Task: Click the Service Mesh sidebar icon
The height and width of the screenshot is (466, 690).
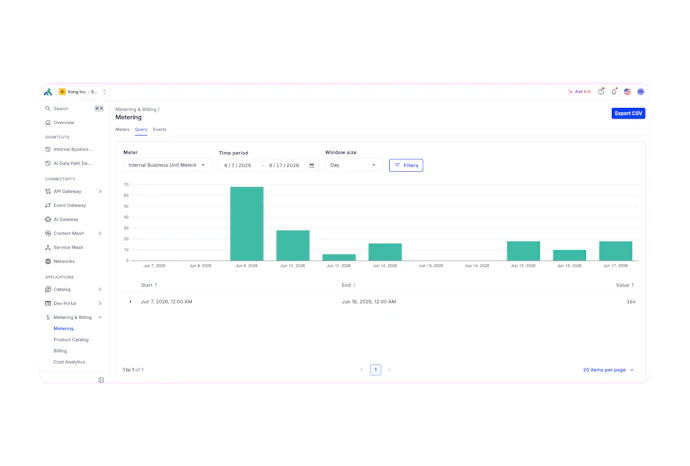Action: [48, 247]
